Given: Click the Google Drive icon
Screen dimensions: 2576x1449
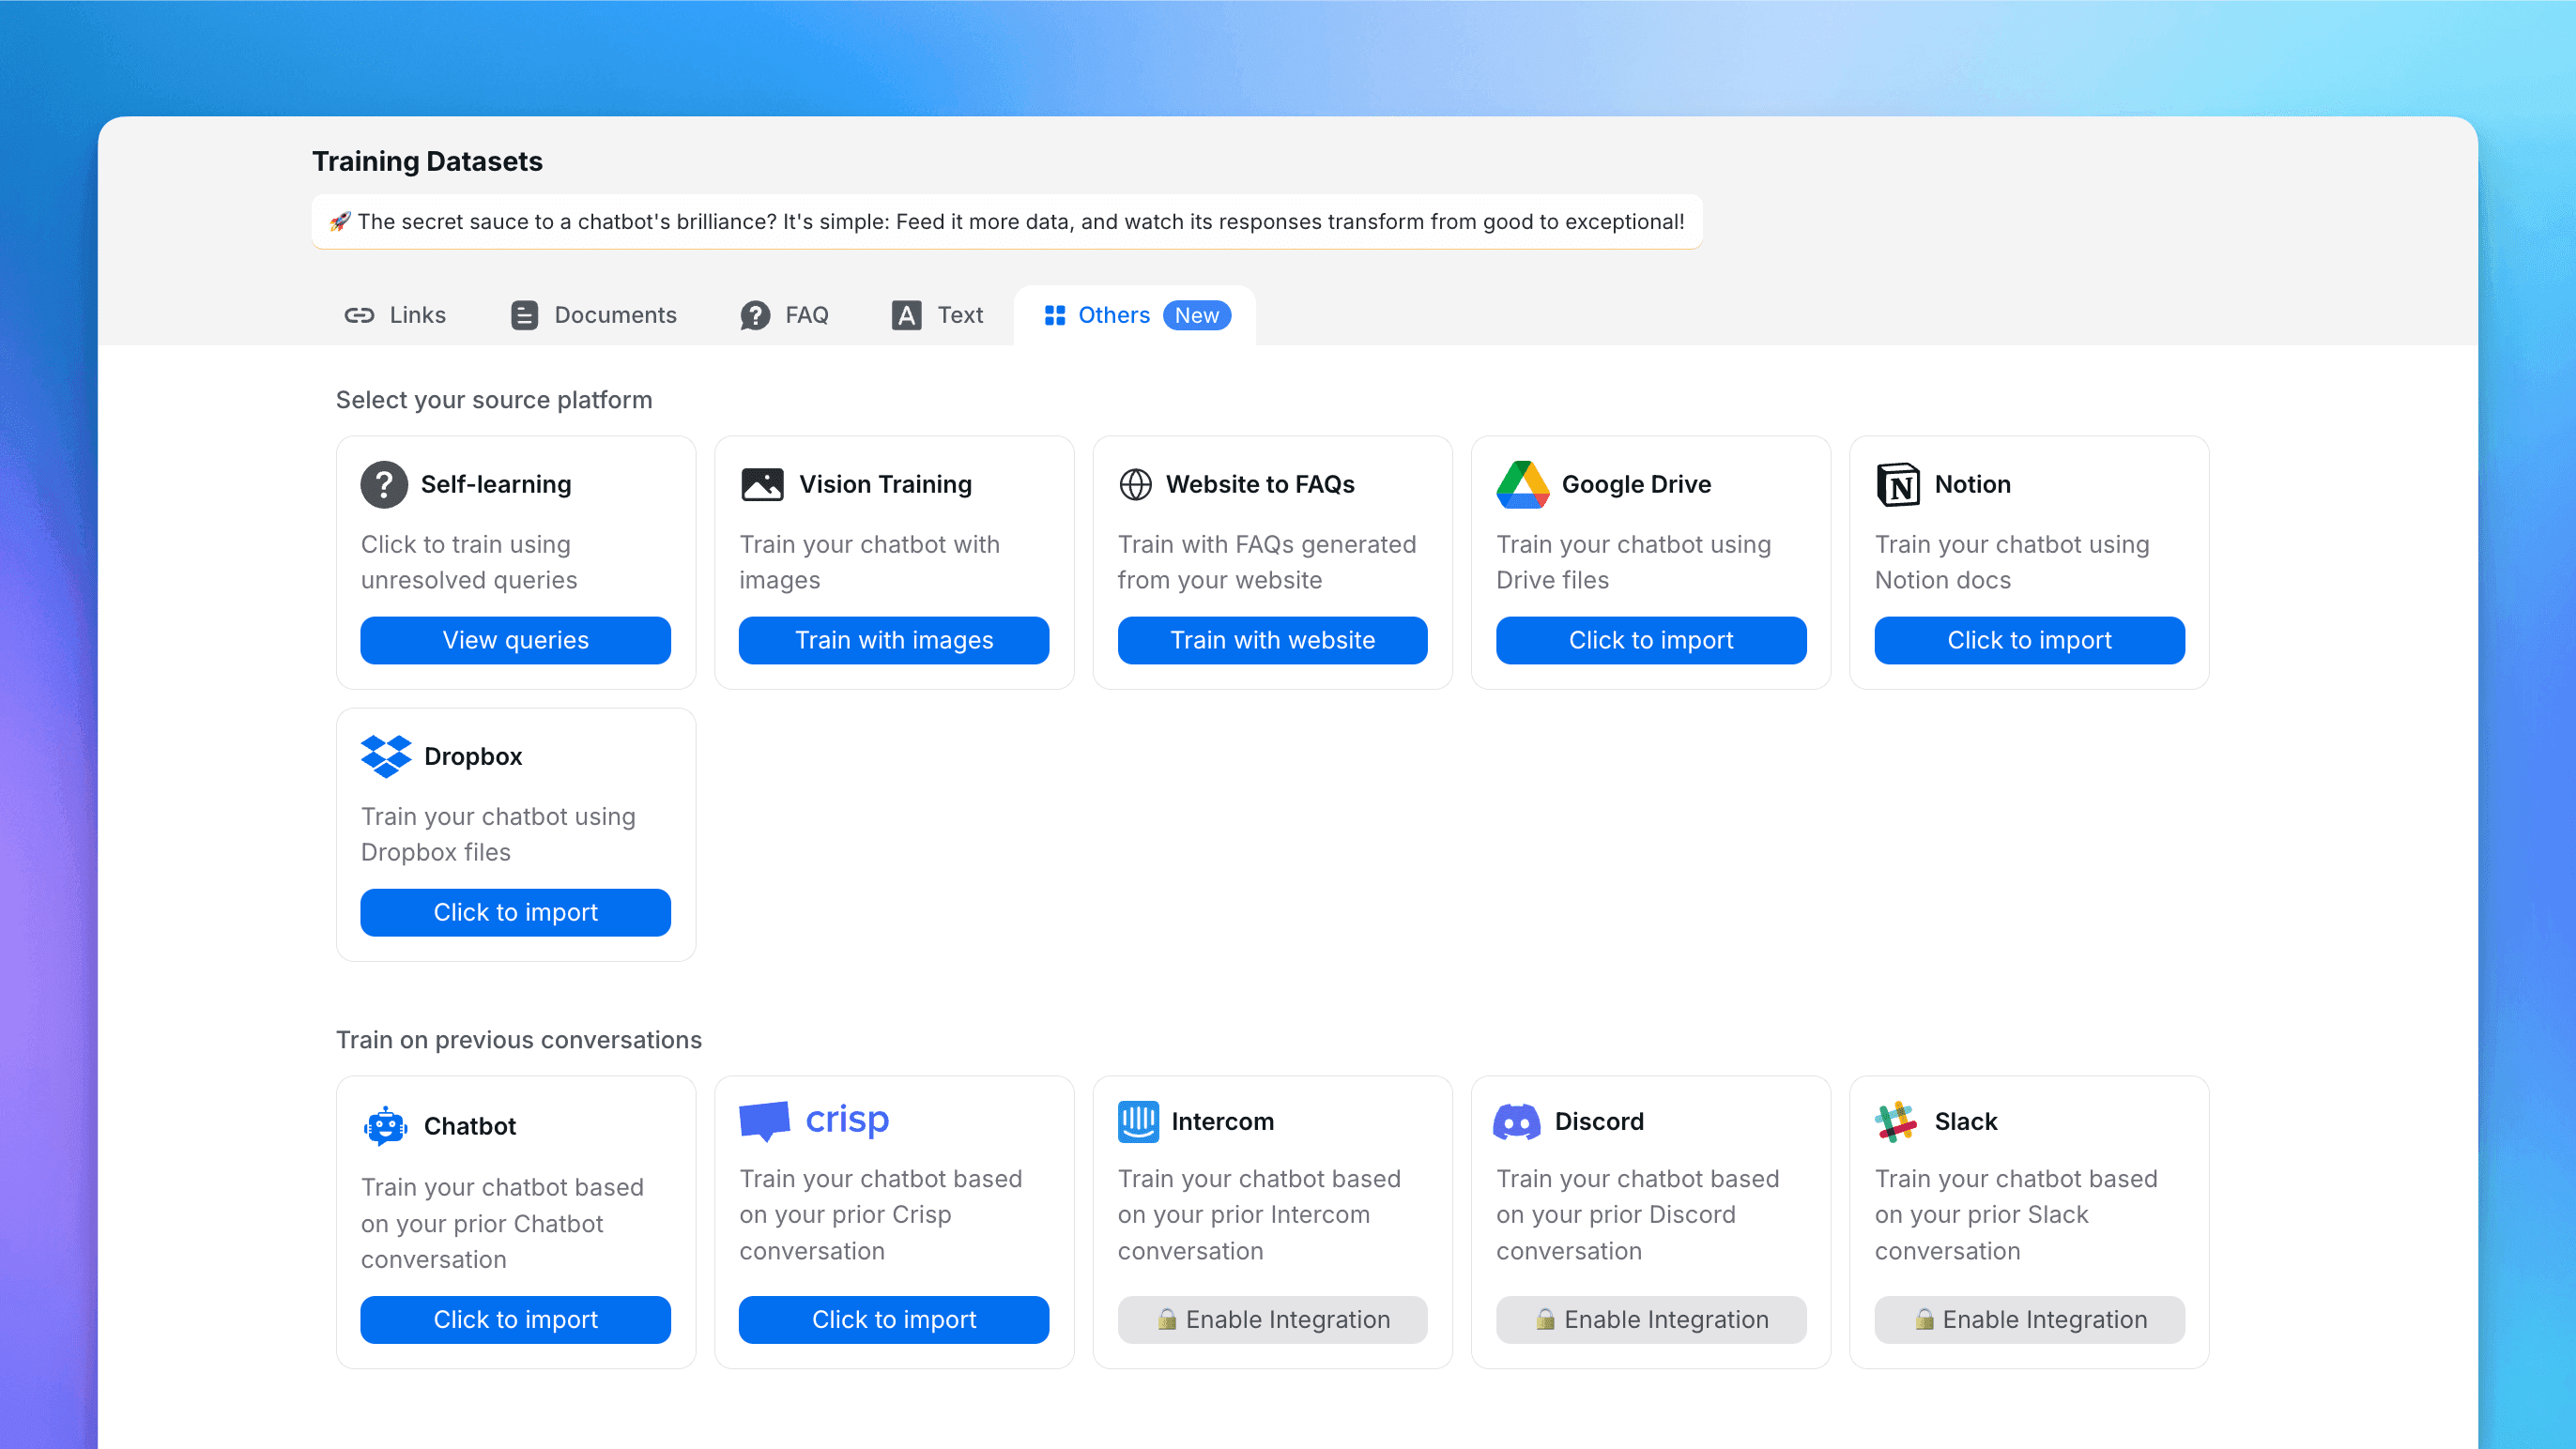Looking at the screenshot, I should coord(1520,483).
